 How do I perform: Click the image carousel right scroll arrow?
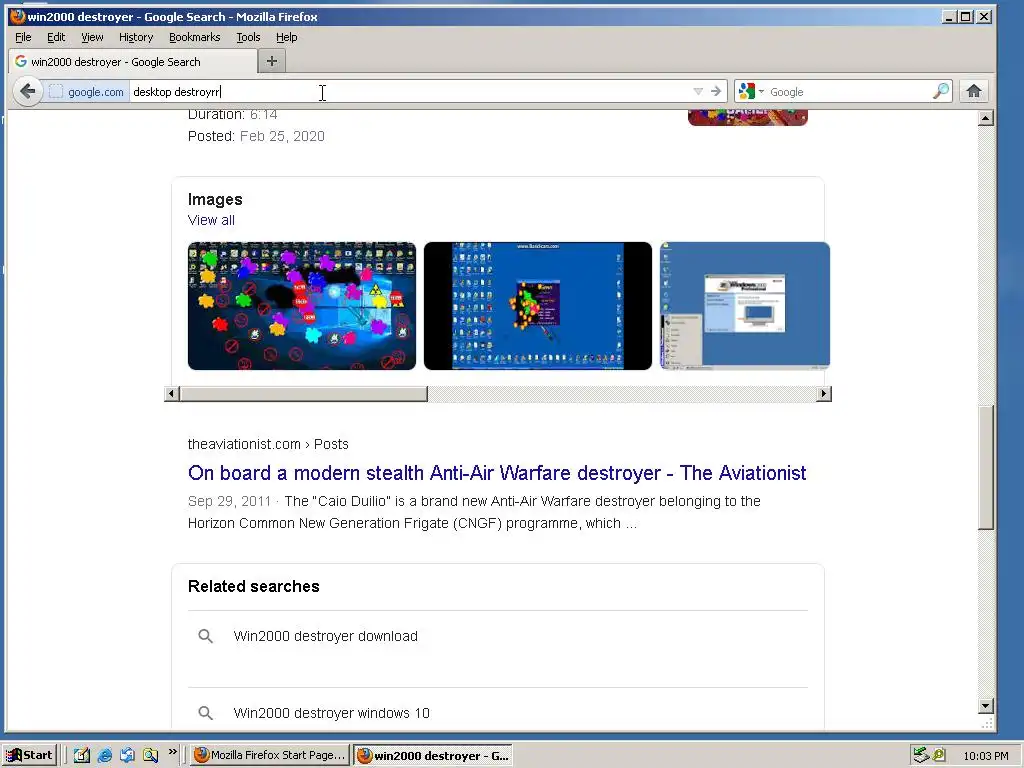(x=824, y=394)
